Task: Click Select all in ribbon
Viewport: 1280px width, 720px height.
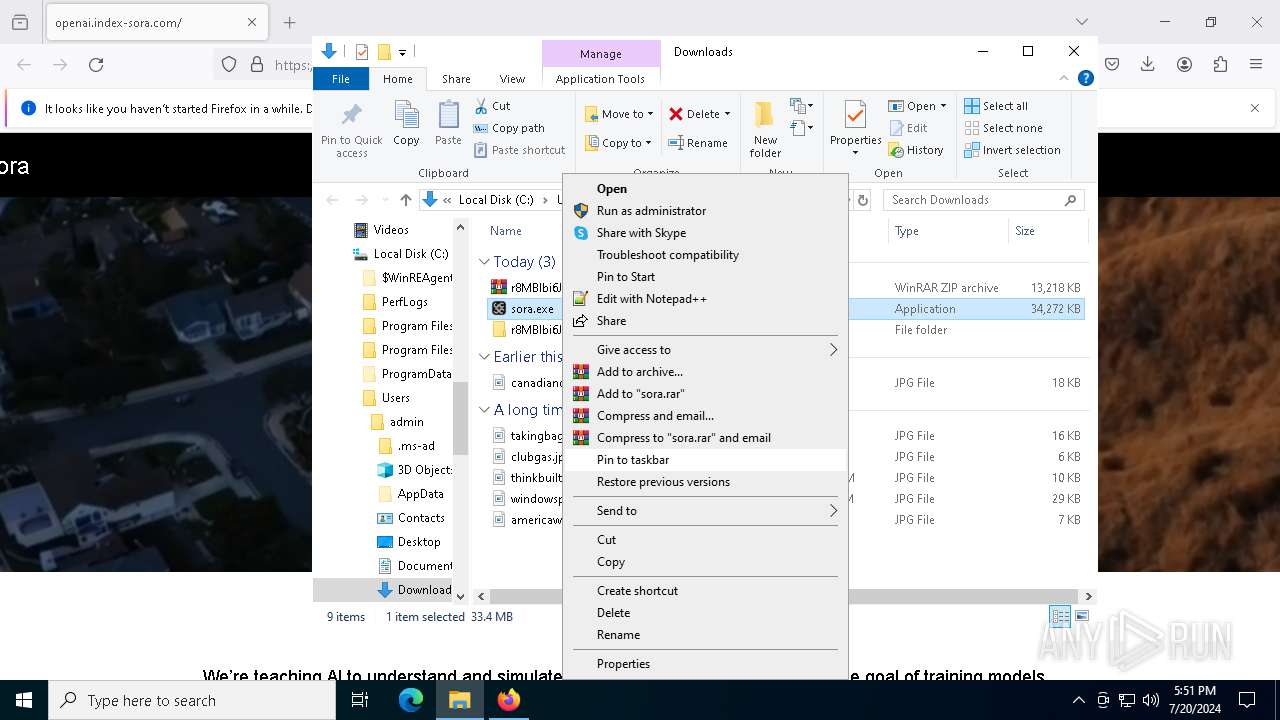Action: [x=996, y=106]
